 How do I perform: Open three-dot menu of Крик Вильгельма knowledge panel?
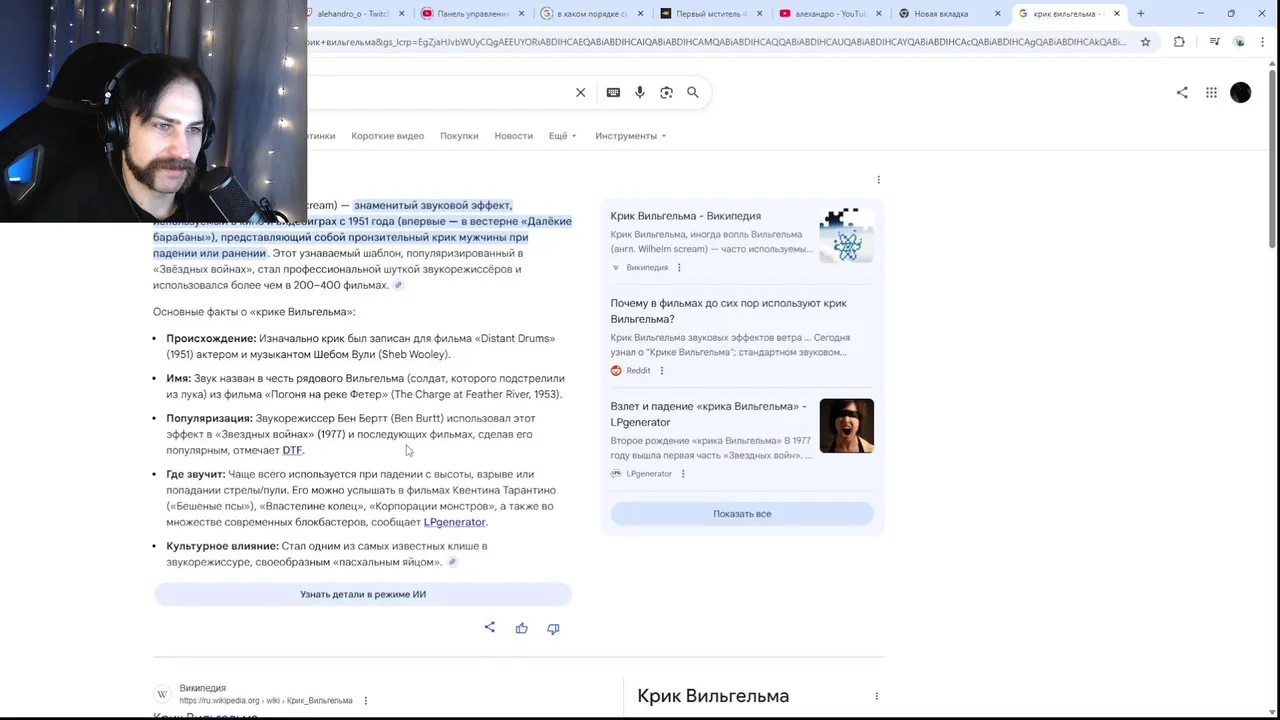pyautogui.click(x=876, y=696)
